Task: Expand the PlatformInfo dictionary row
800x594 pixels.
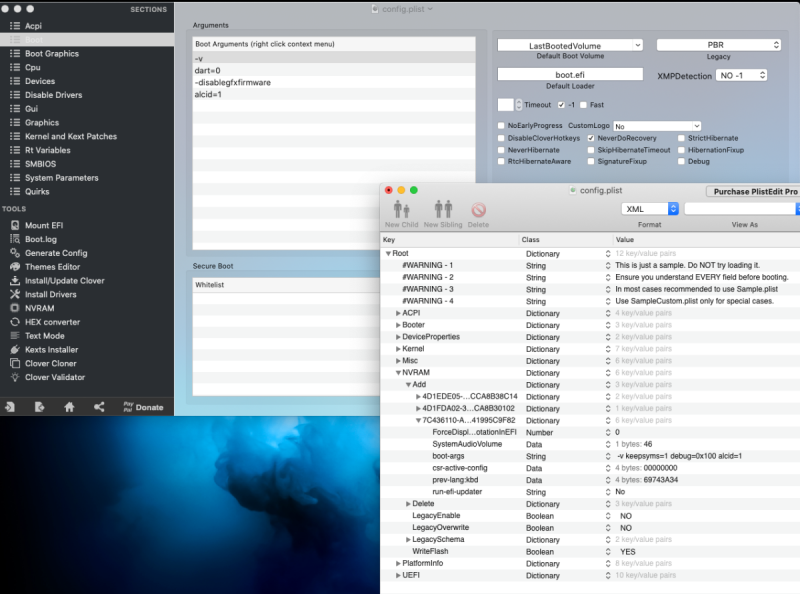Action: point(398,563)
